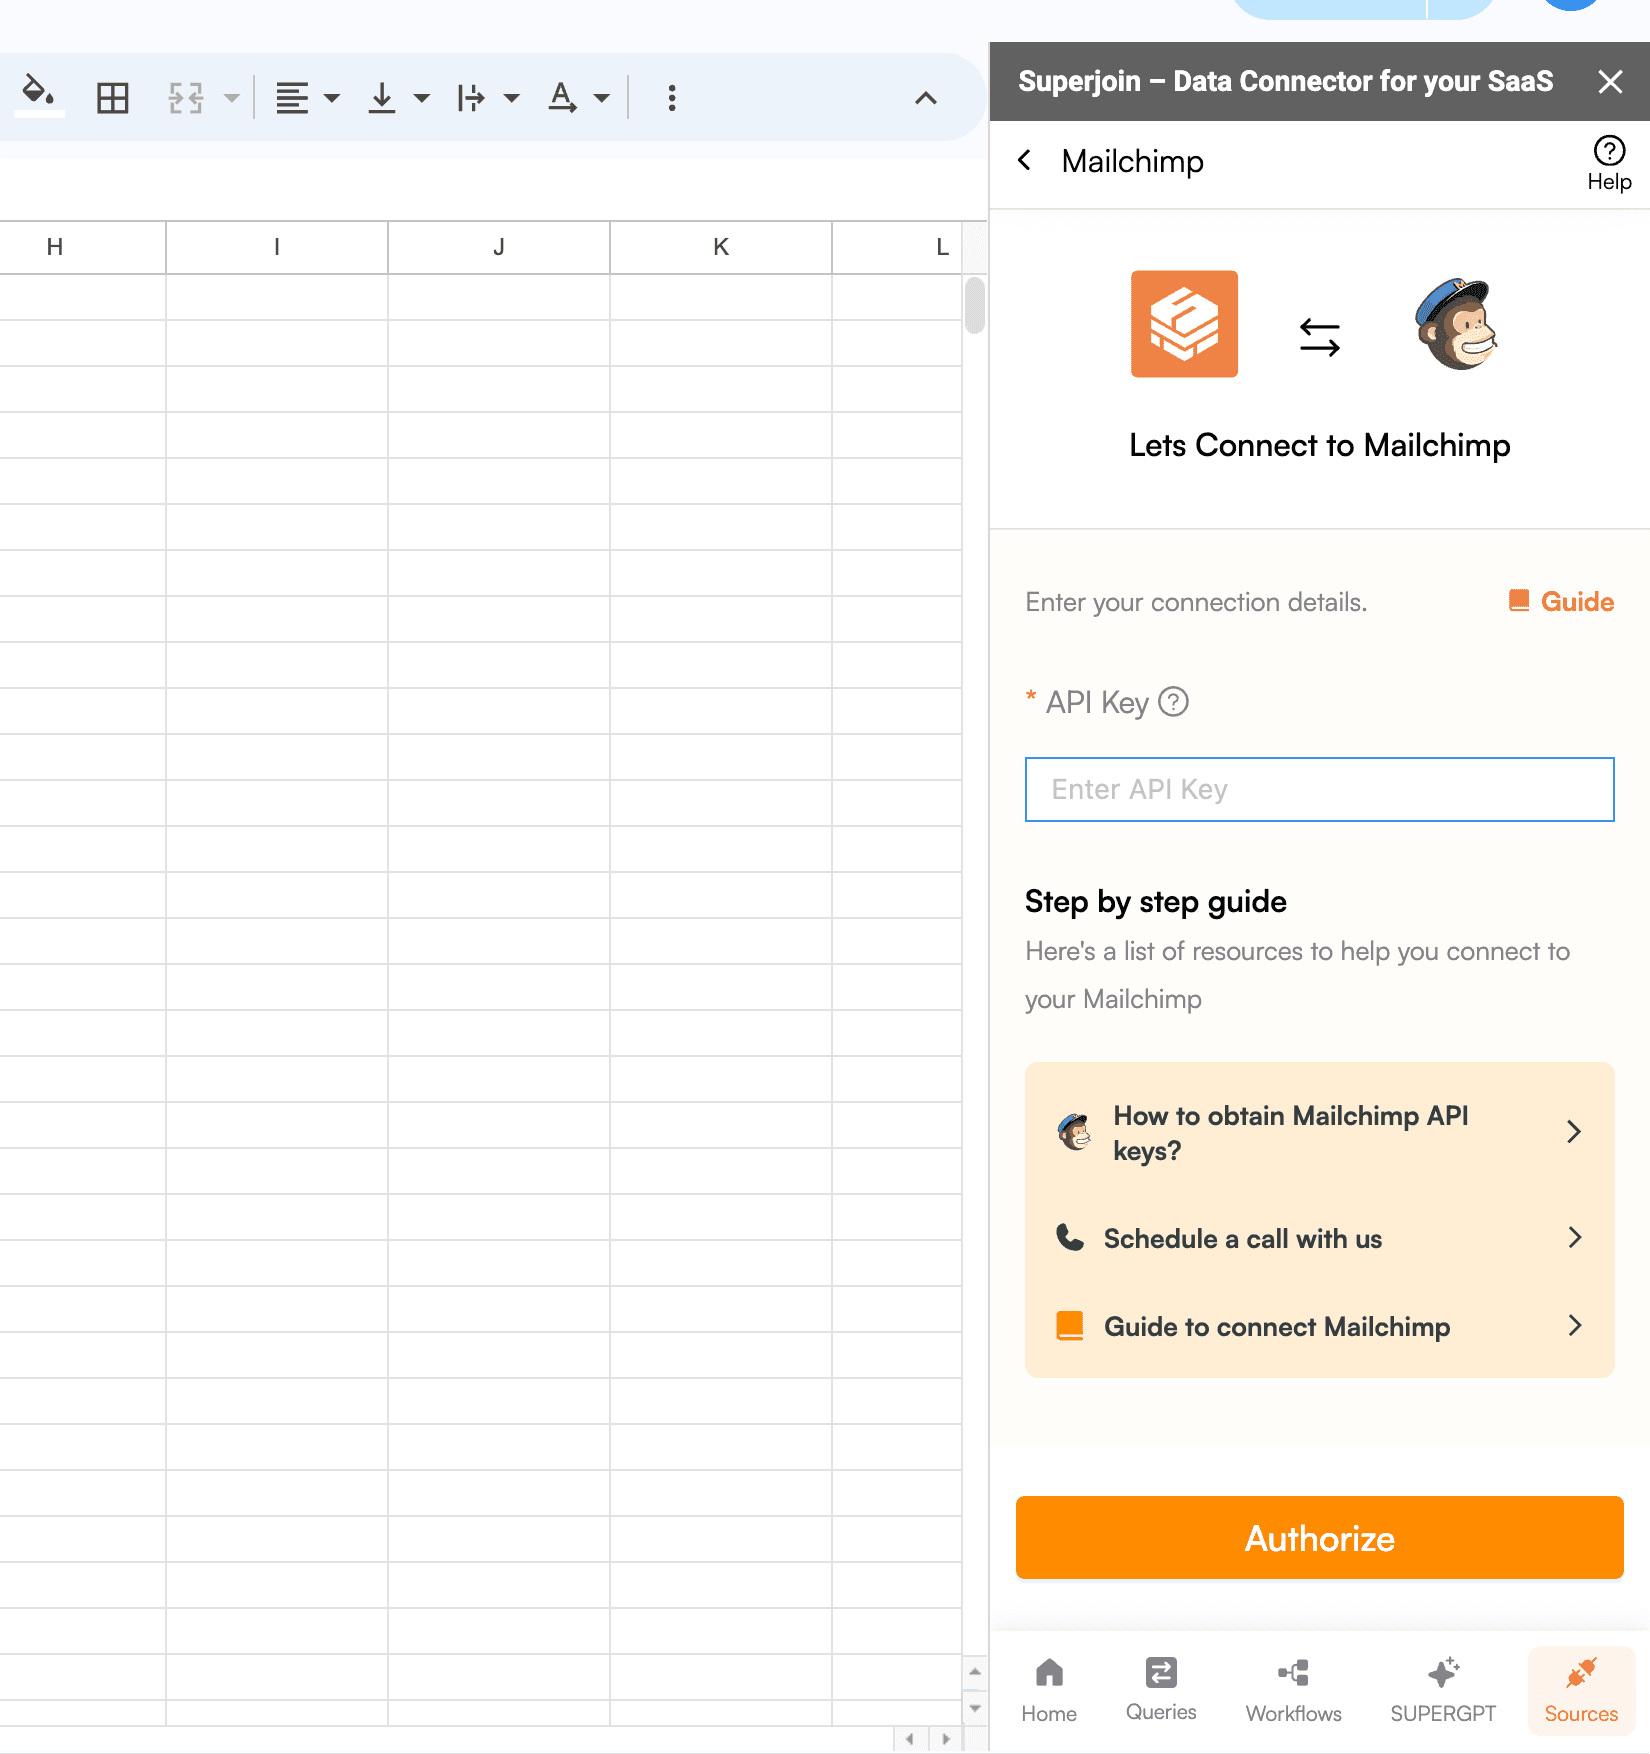Switch to the Workflows tab
Screen dimensions: 1650x1754
coord(1293,1690)
